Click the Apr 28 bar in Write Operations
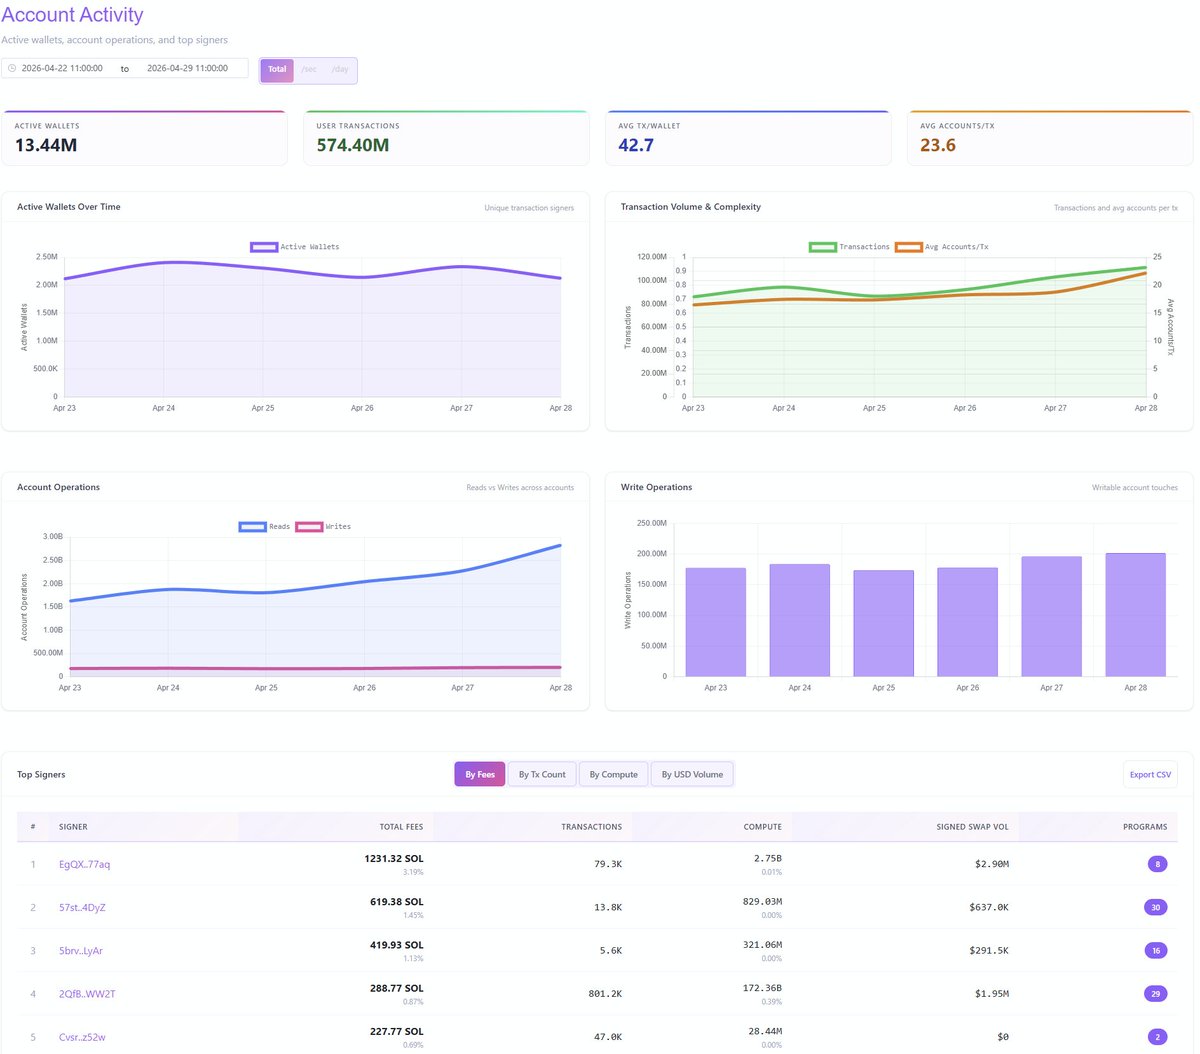 click(1135, 615)
